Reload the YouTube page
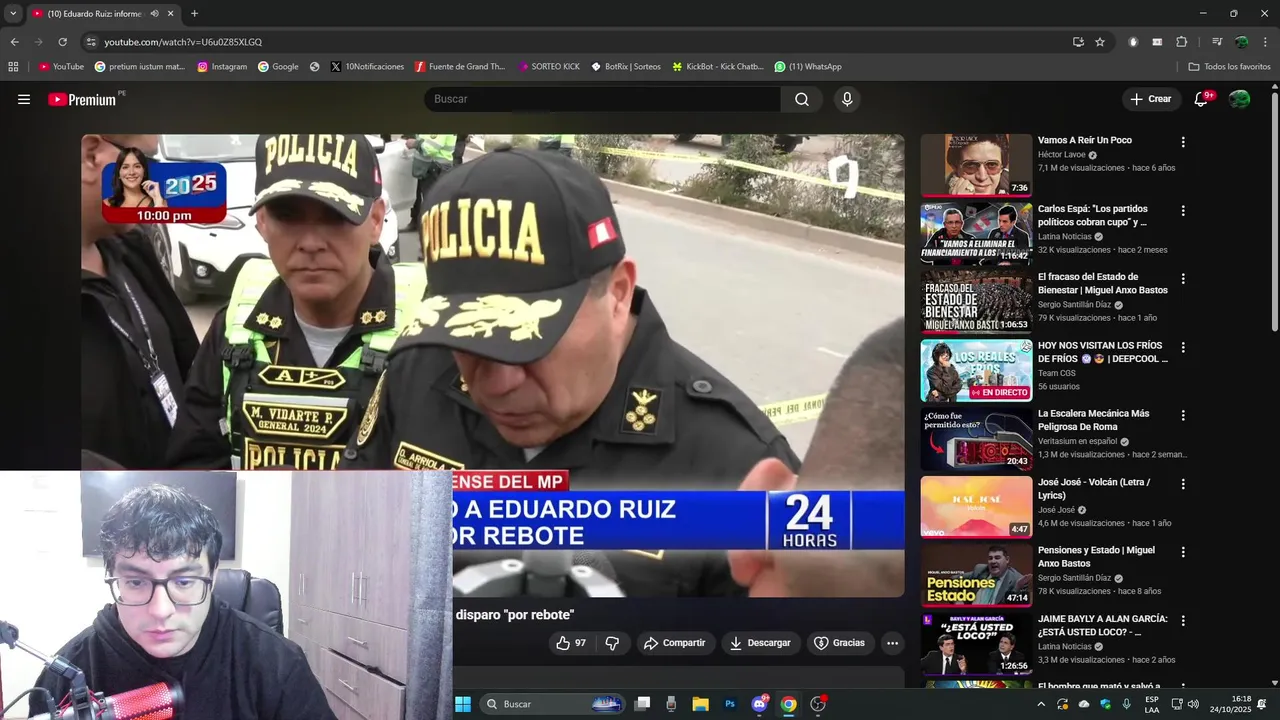Viewport: 1280px width, 720px height. pos(62,42)
